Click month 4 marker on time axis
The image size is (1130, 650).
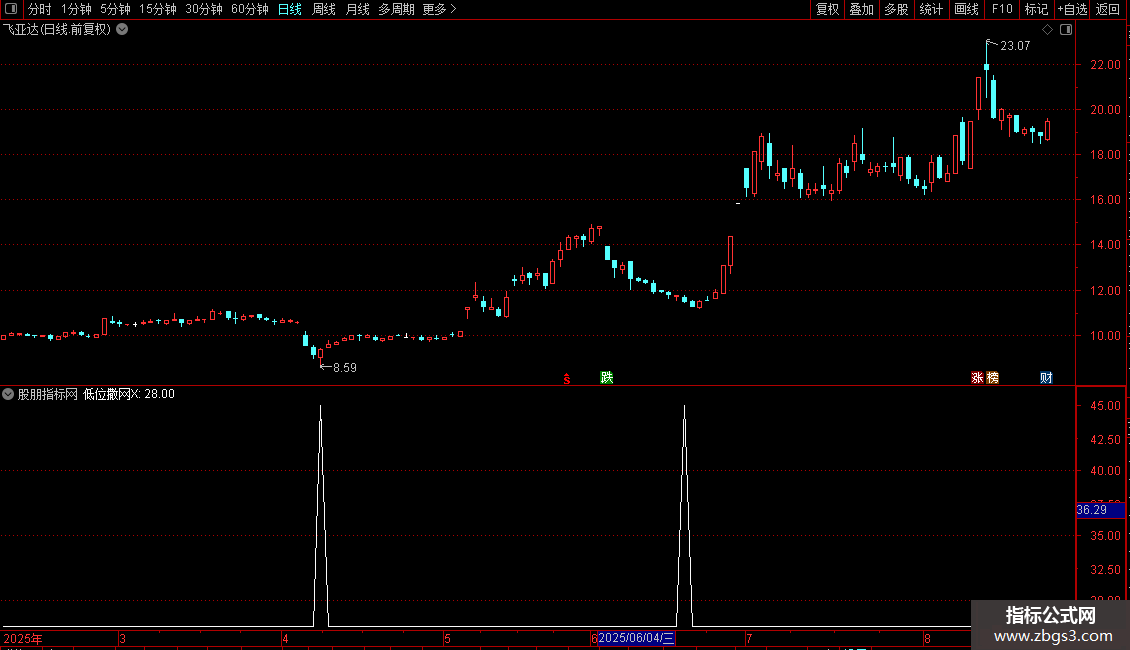285,638
